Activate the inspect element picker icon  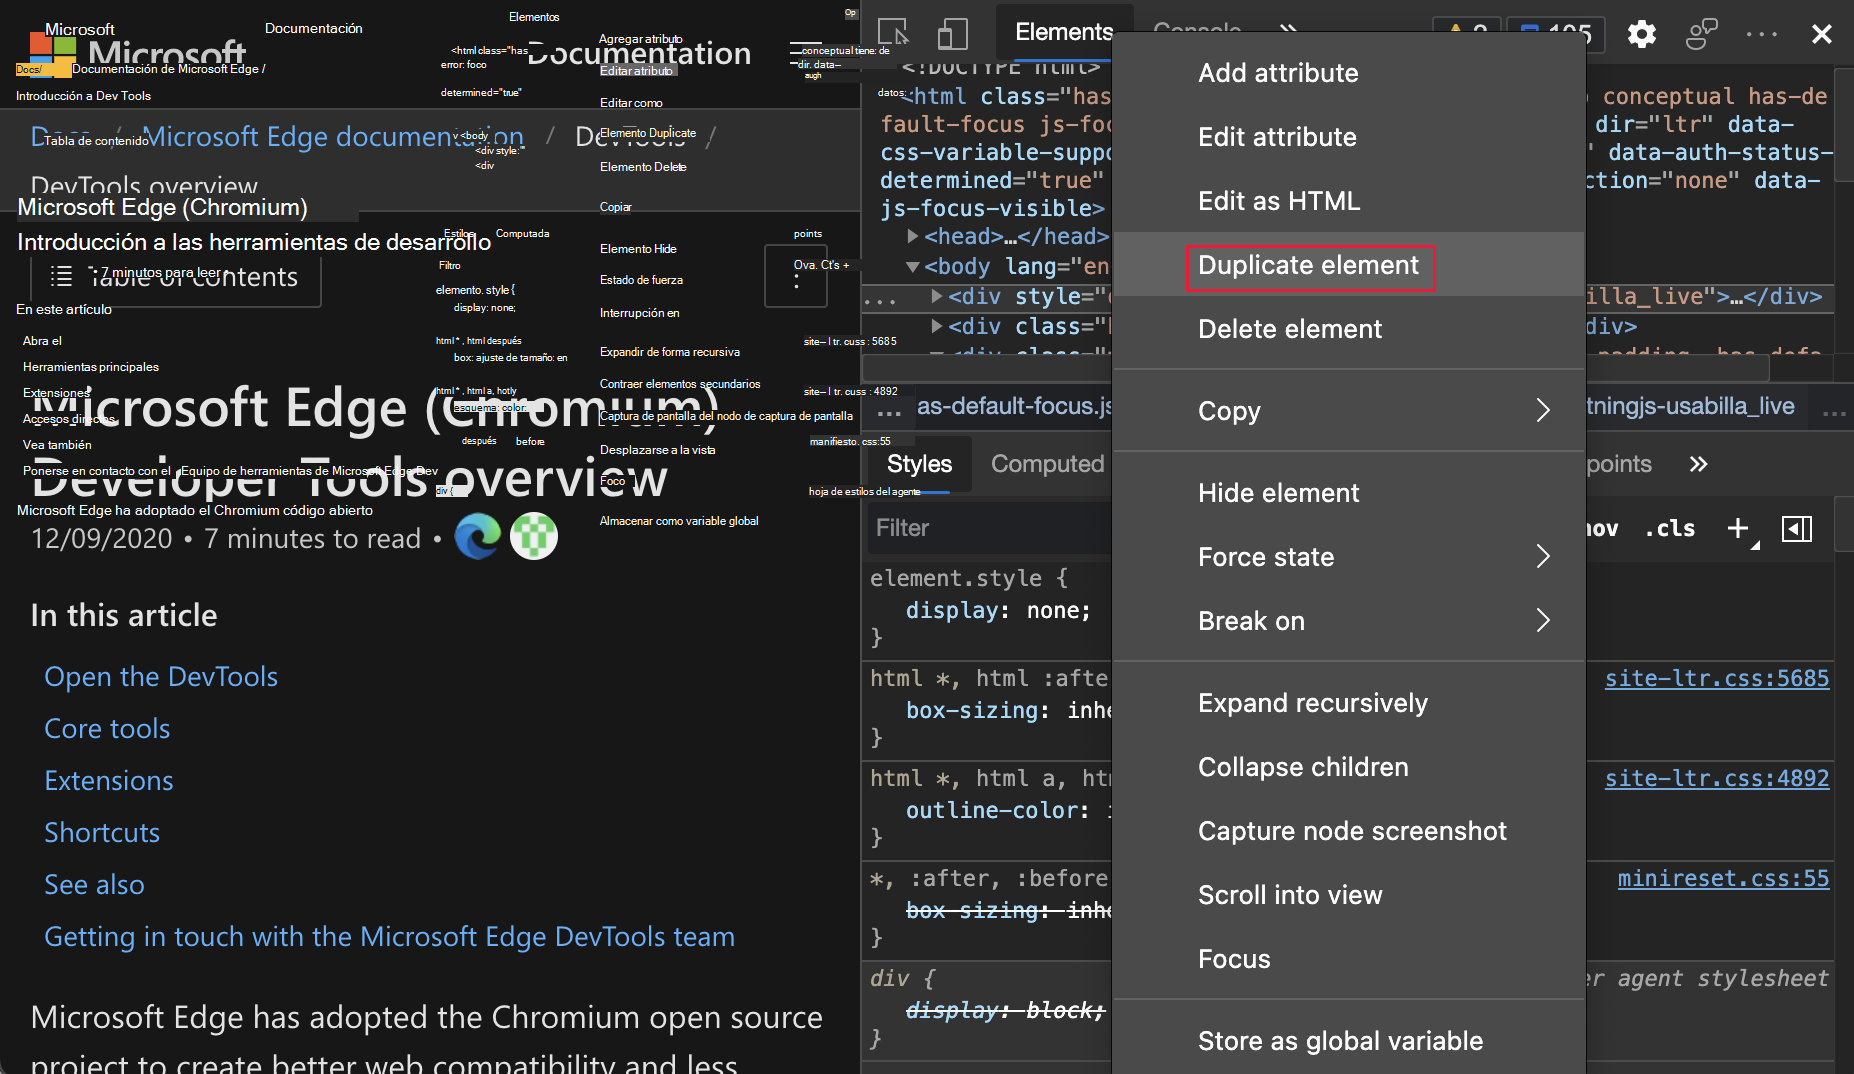pos(893,33)
